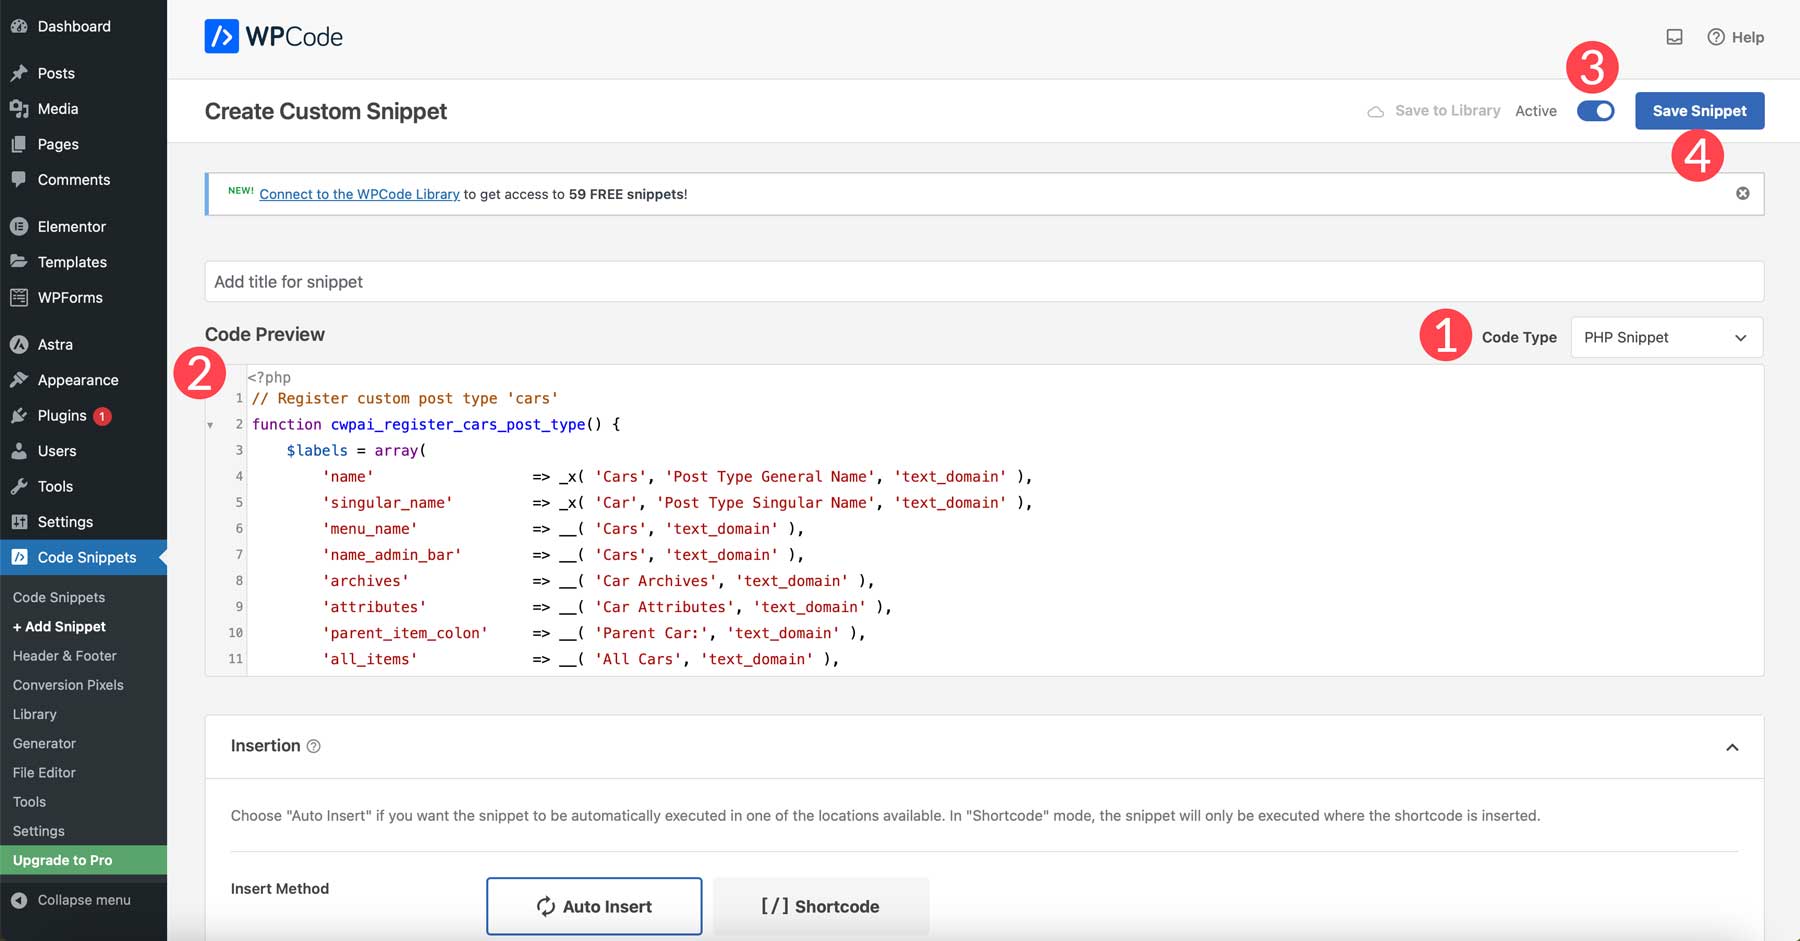Deactivate the snippet with the Active toggle
The width and height of the screenshot is (1800, 941).
coord(1595,111)
